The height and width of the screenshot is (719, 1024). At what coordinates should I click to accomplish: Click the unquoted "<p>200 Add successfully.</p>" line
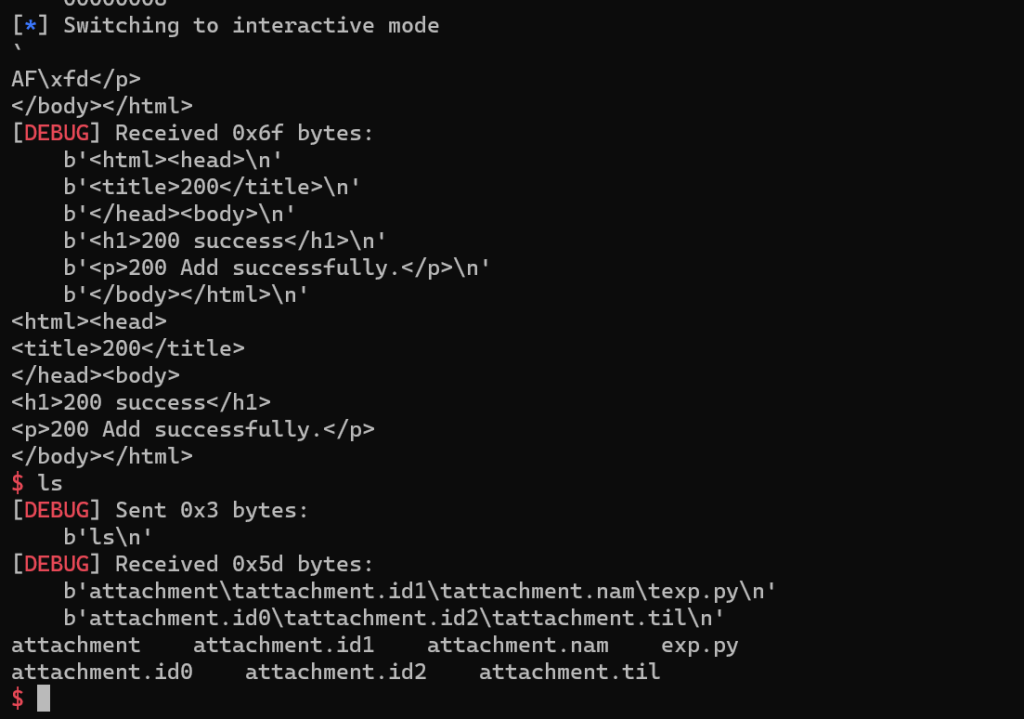coord(193,429)
